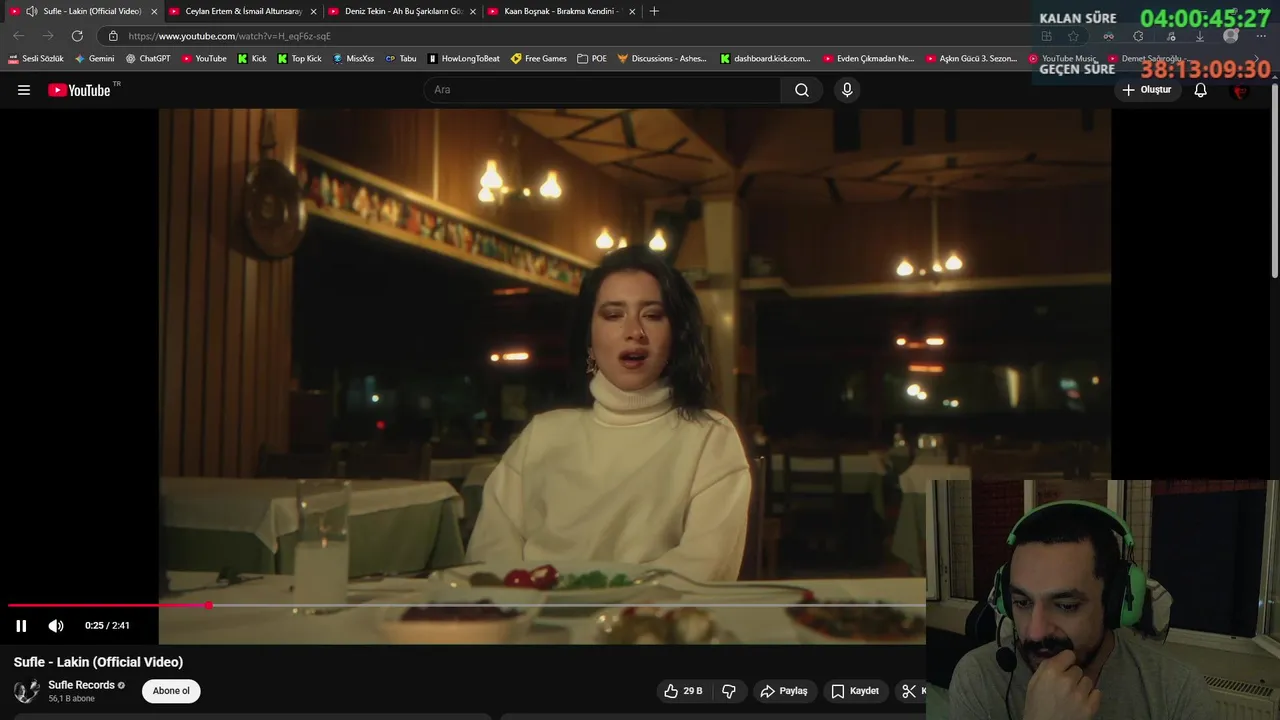This screenshot has height=720, width=1280.
Task: Open the YouTube hamburger guide menu
Action: pyautogui.click(x=24, y=90)
